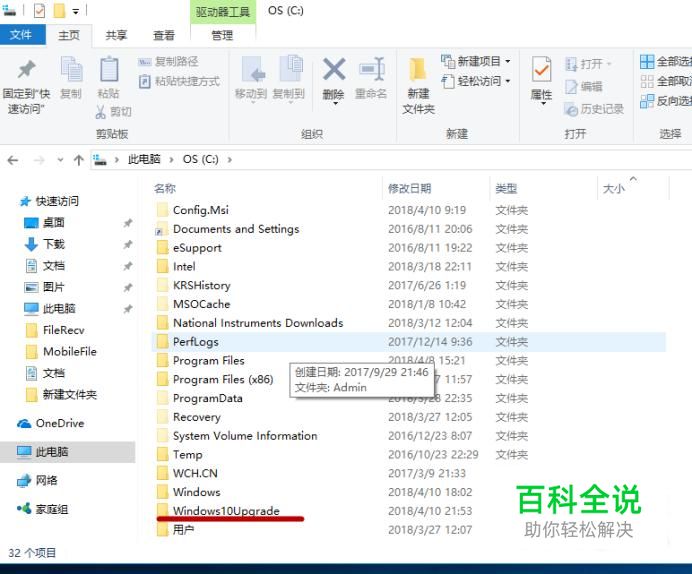Click the Copy icon in the ribbon
The image size is (692, 574).
coord(71,69)
